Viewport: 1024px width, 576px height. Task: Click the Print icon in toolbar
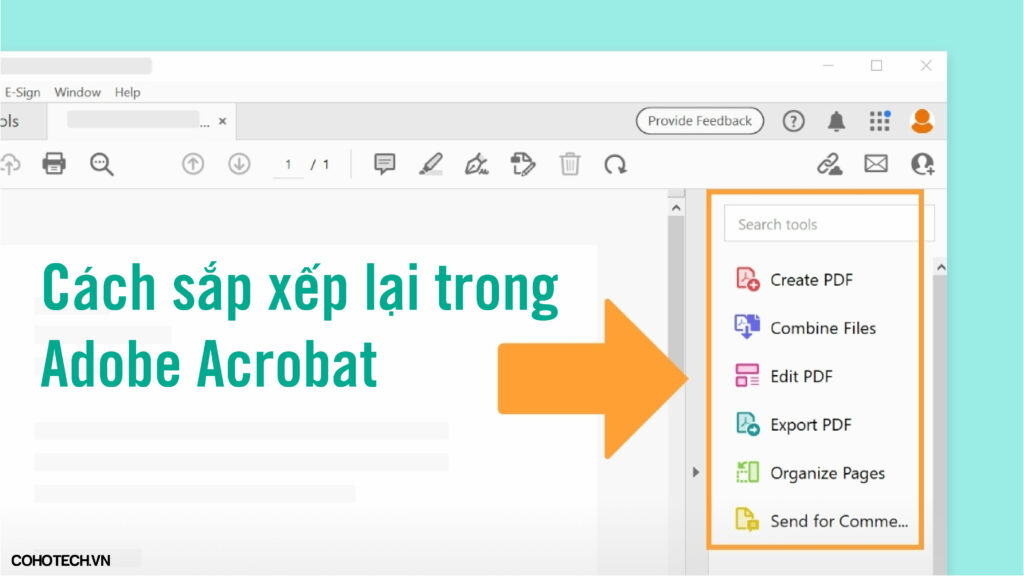click(x=54, y=164)
